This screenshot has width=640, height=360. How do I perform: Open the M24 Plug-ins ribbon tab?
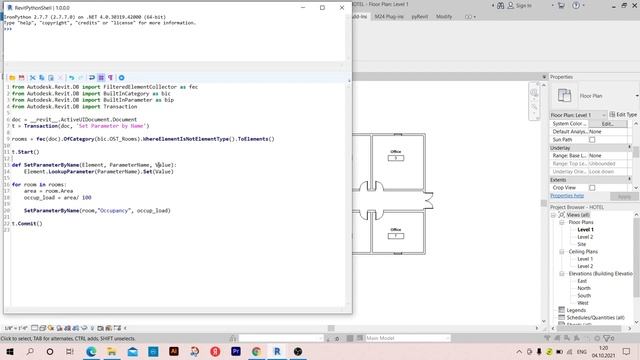point(389,17)
